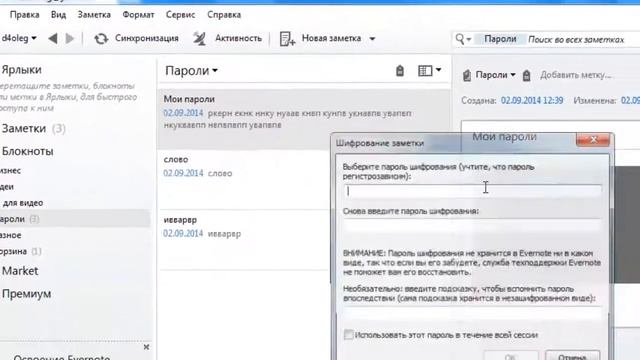Screen dimensions: 640x360
Task: Open the note list view layout icon
Action: [x=425, y=71]
